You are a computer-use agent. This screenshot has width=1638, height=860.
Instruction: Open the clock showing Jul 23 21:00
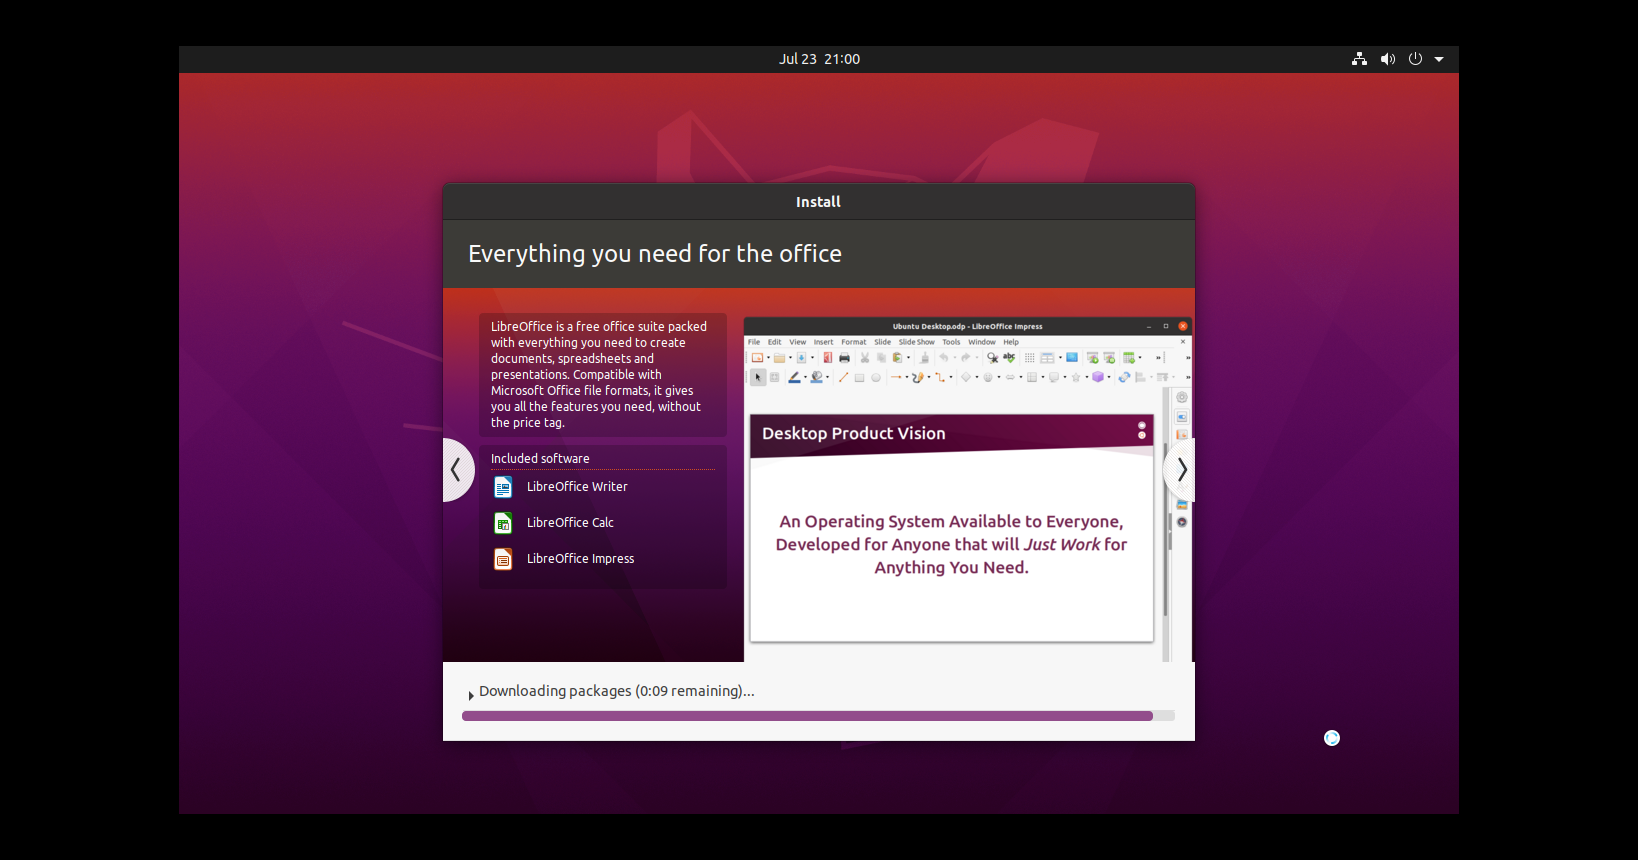tap(819, 59)
